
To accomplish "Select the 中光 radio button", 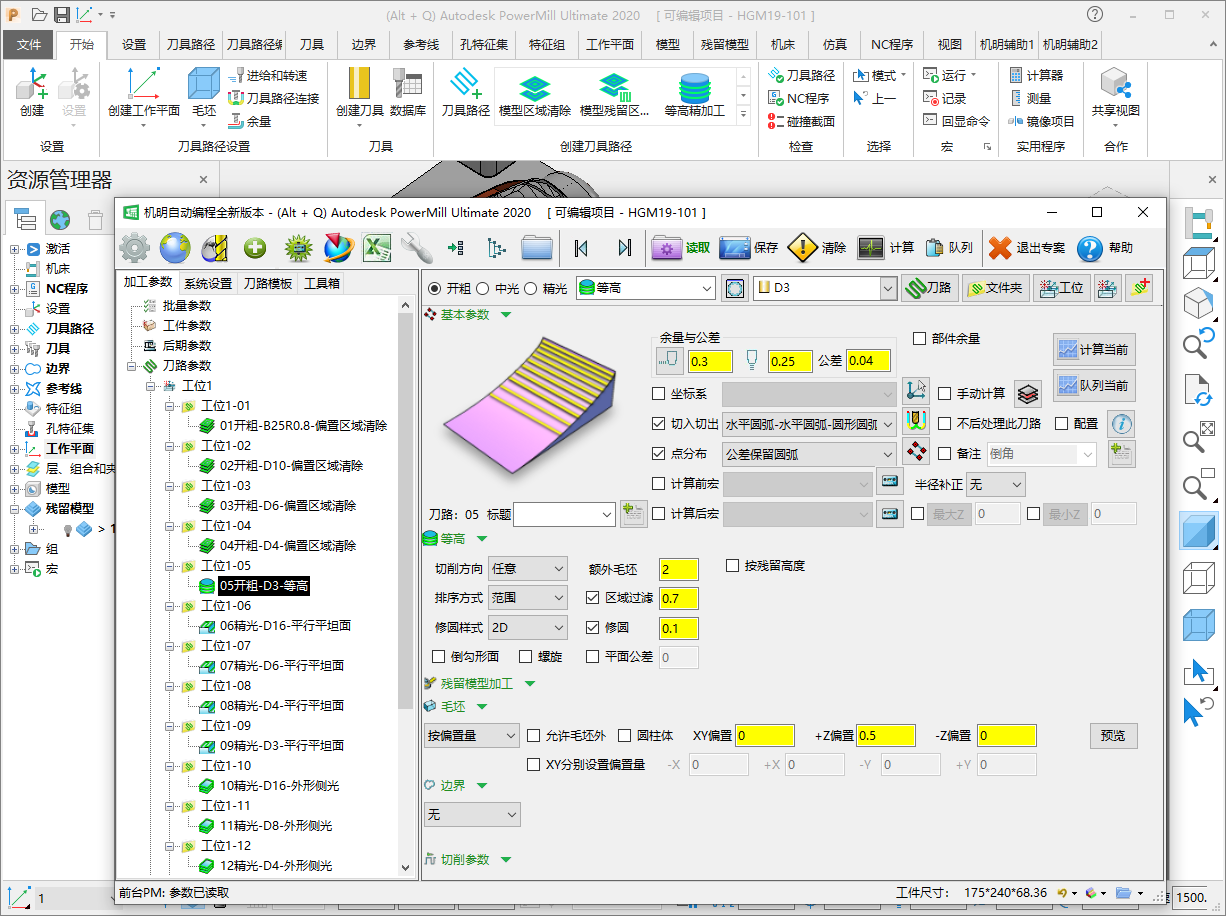I will coord(483,288).
